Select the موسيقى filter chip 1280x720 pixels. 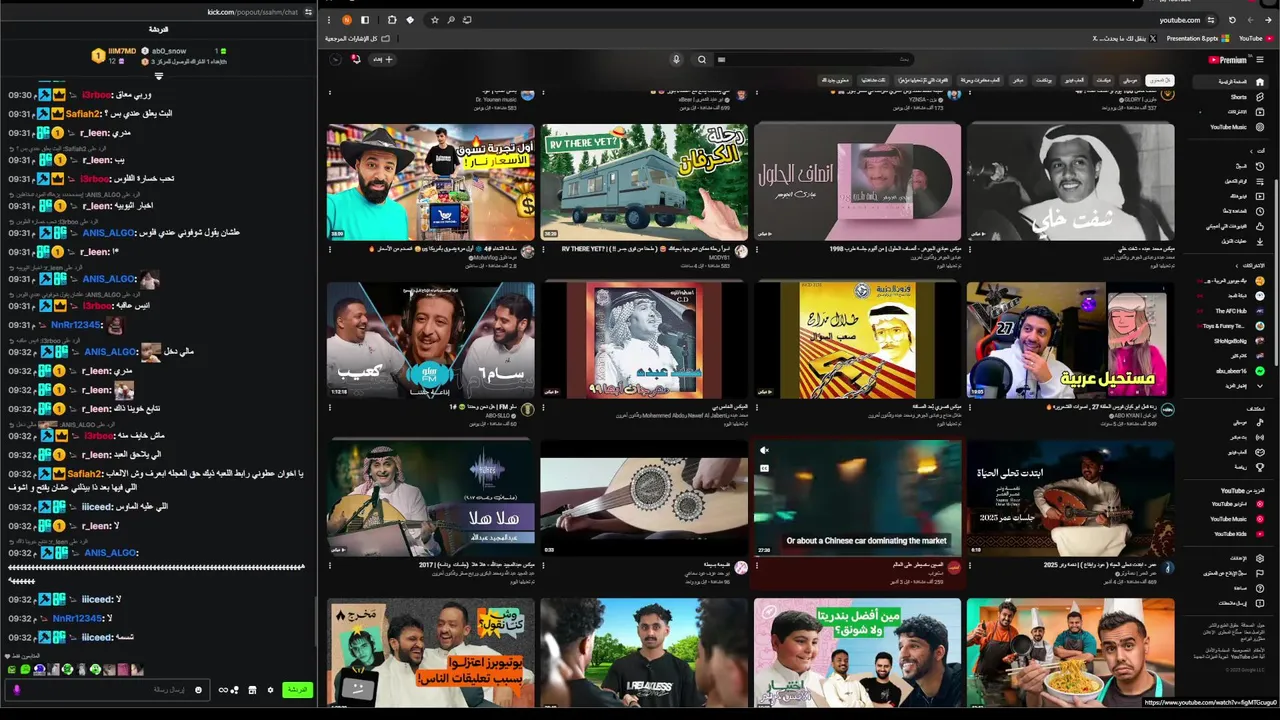click(x=1130, y=80)
